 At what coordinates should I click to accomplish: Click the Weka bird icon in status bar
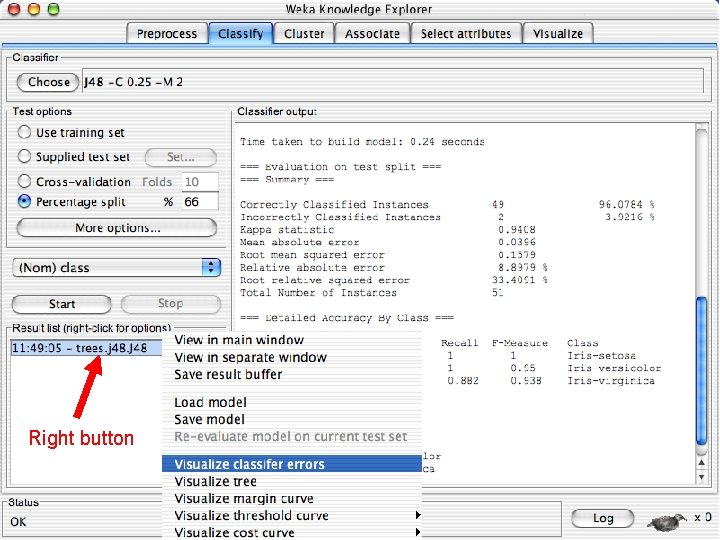pyautogui.click(x=667, y=521)
